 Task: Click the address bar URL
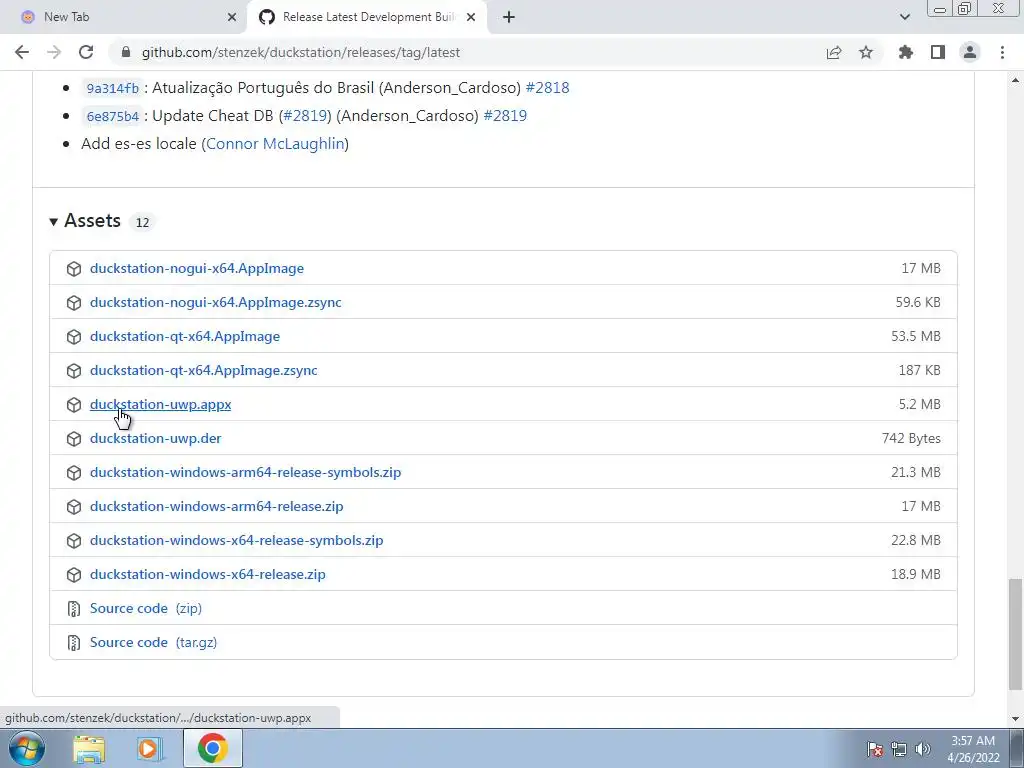pos(300,52)
